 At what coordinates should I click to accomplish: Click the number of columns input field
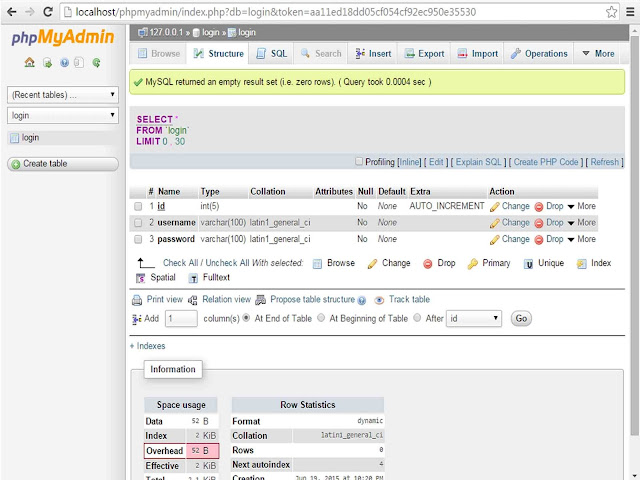[x=181, y=318]
